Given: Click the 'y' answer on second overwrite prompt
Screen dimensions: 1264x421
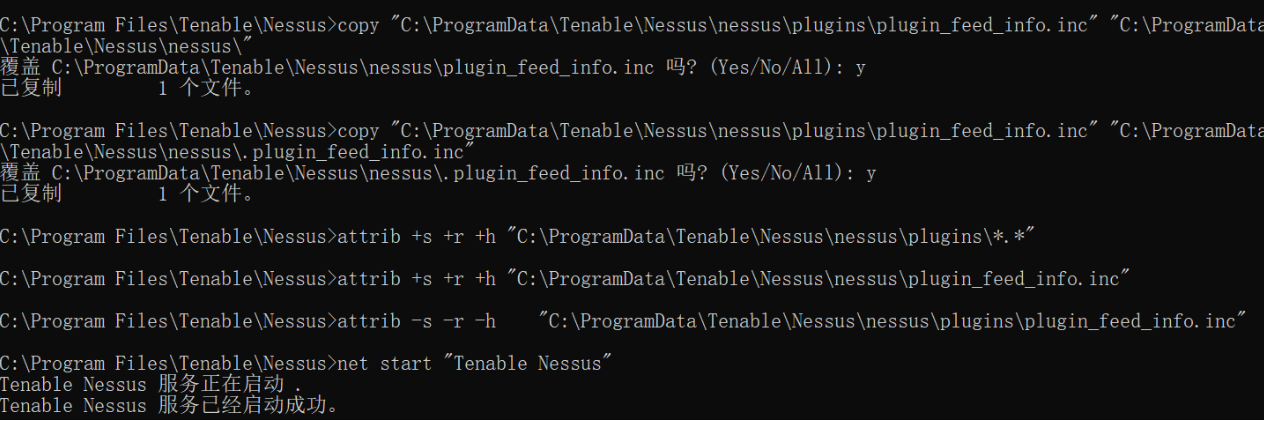Looking at the screenshot, I should click(870, 174).
